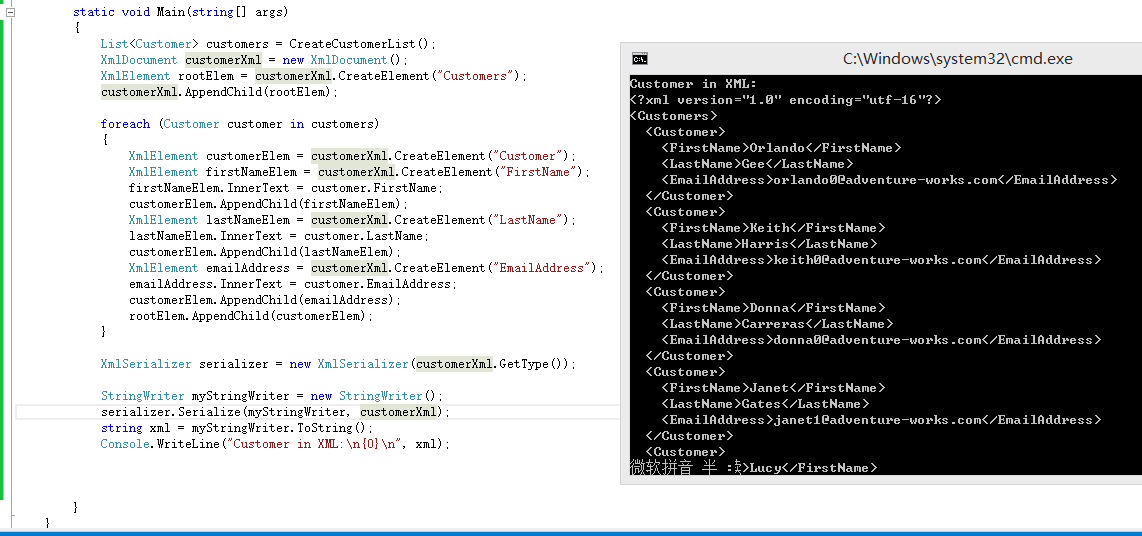The image size is (1142, 536).
Task: Click the C:\Windows\system32\cmd.exe title bar text
Action: click(957, 59)
